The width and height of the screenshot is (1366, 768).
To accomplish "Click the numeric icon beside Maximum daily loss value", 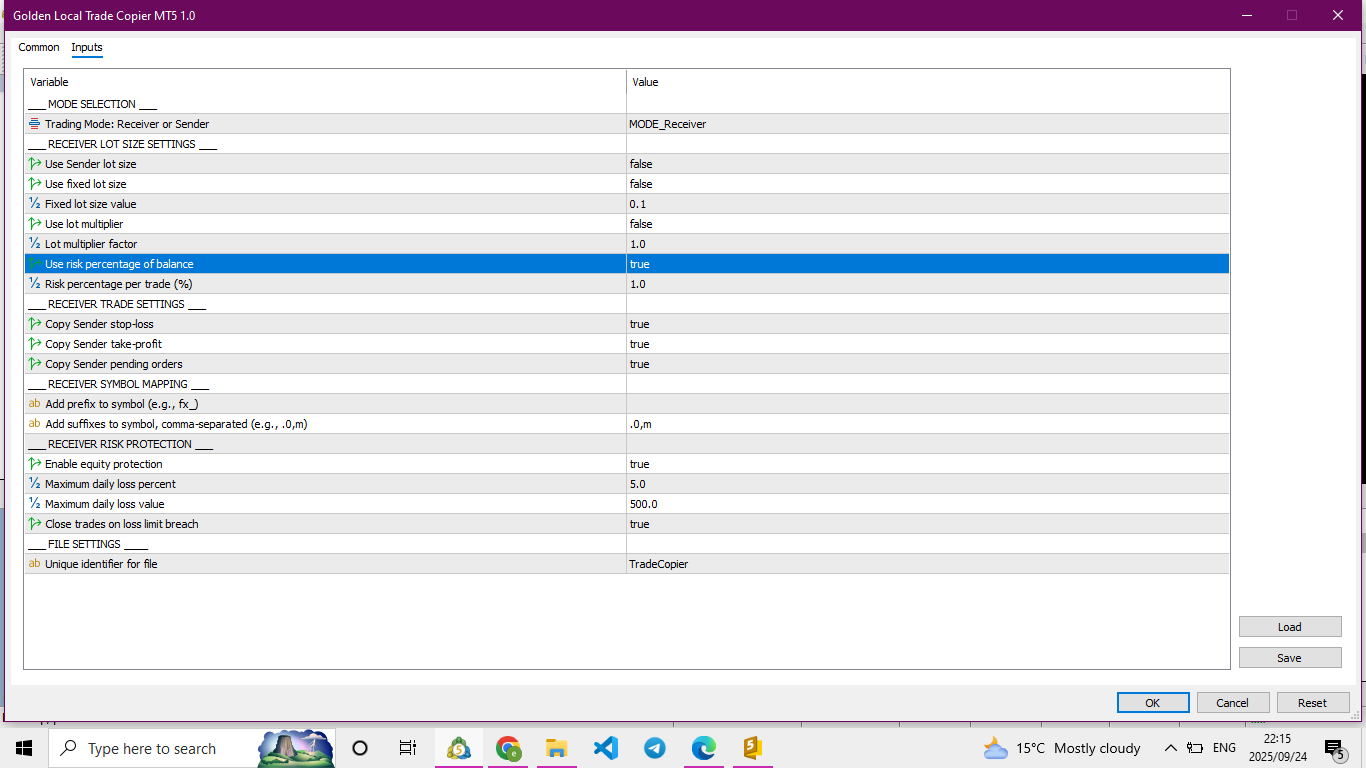I will click(35, 504).
